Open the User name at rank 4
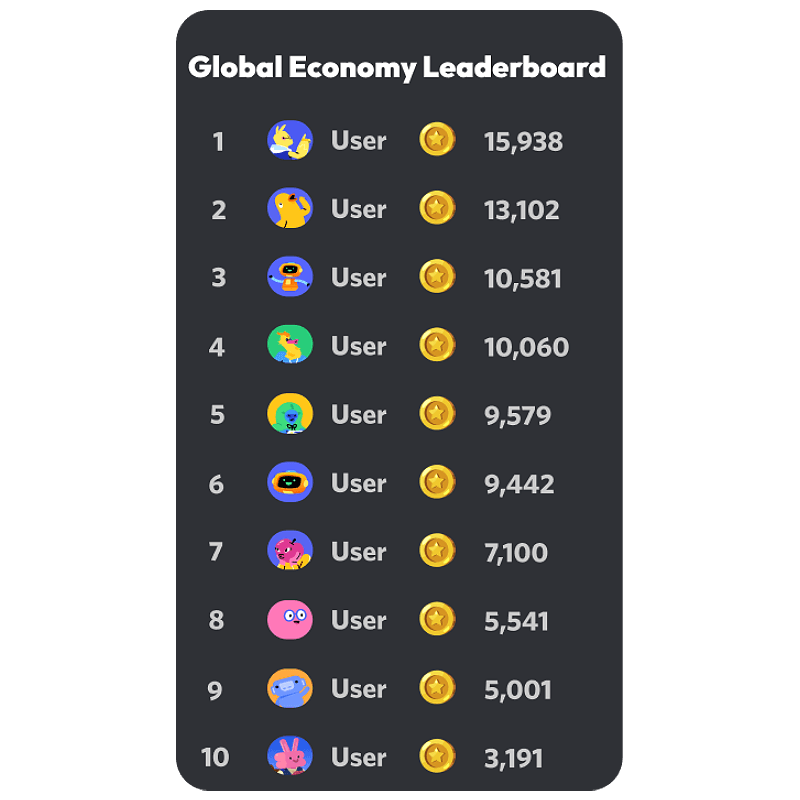 (358, 346)
